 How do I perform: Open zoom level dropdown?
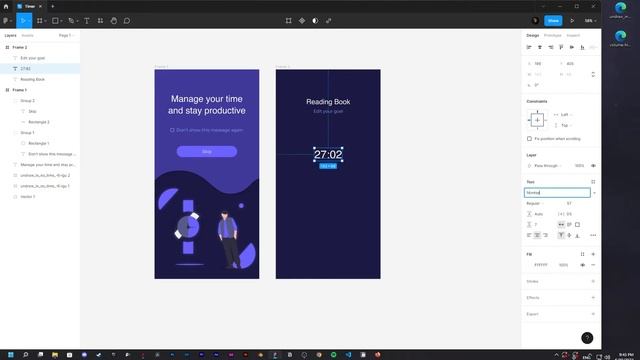click(x=590, y=20)
